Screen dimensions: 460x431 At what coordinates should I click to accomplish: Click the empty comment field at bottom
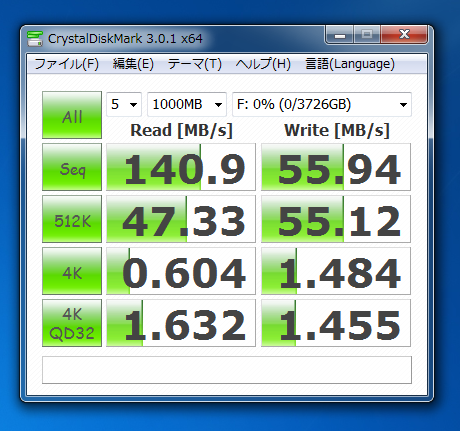coord(227,370)
